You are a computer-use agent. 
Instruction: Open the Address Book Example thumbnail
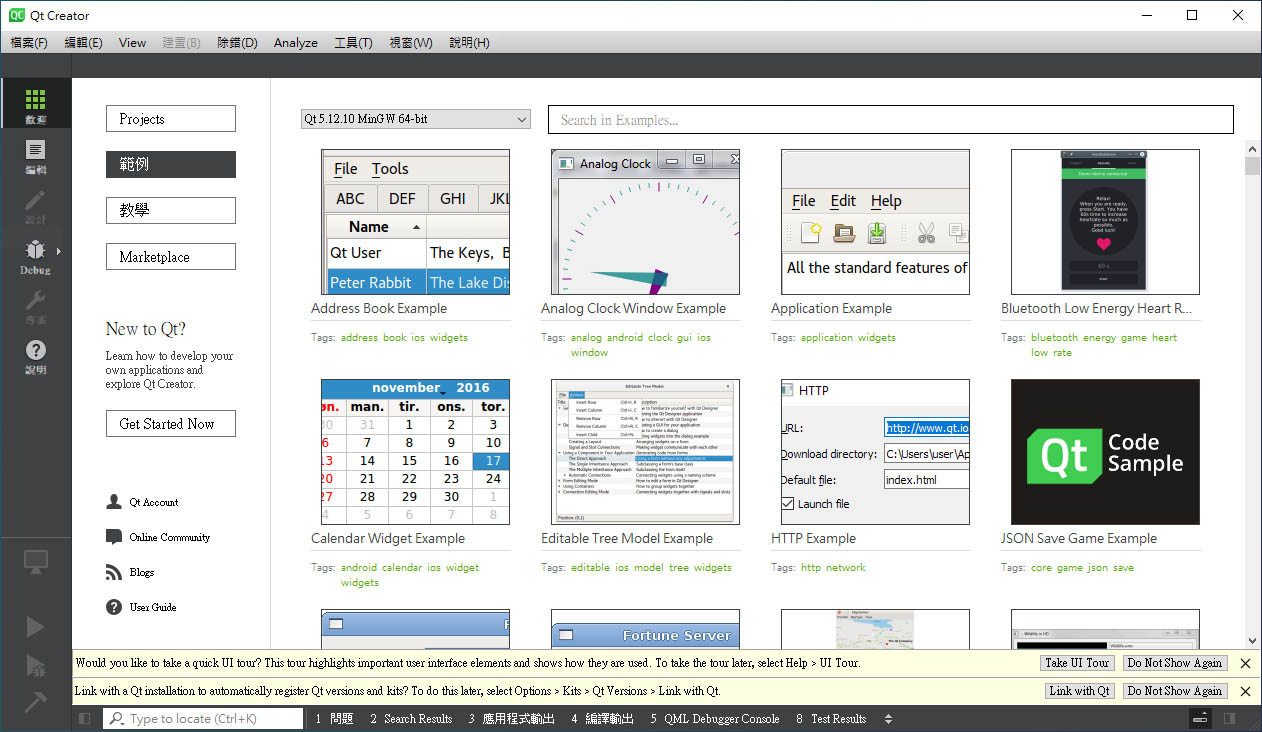pos(415,222)
